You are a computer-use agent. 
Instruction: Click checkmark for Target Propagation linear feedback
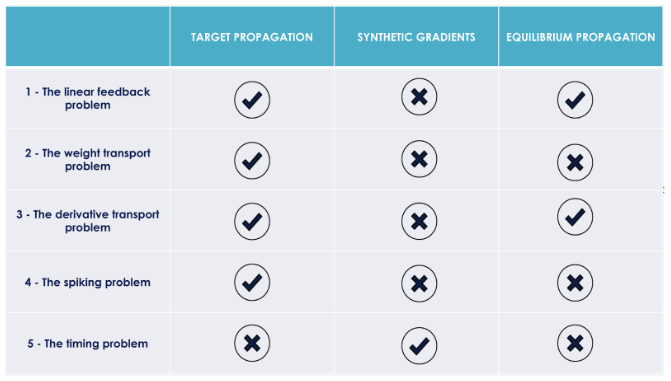(x=252, y=100)
